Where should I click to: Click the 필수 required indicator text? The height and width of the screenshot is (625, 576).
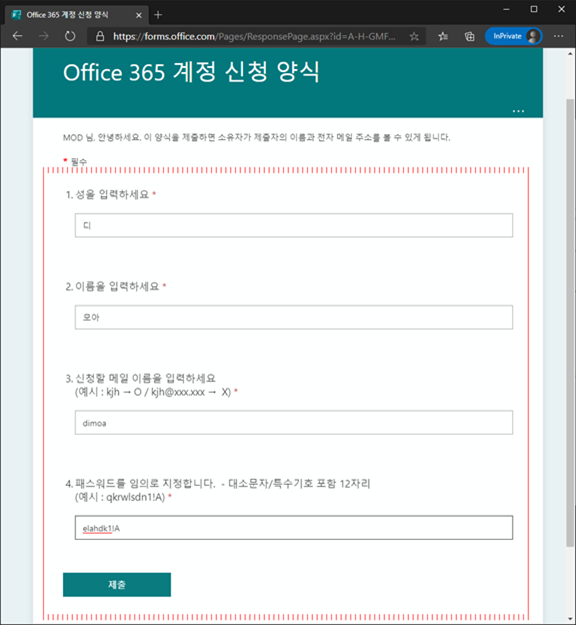coord(79,161)
